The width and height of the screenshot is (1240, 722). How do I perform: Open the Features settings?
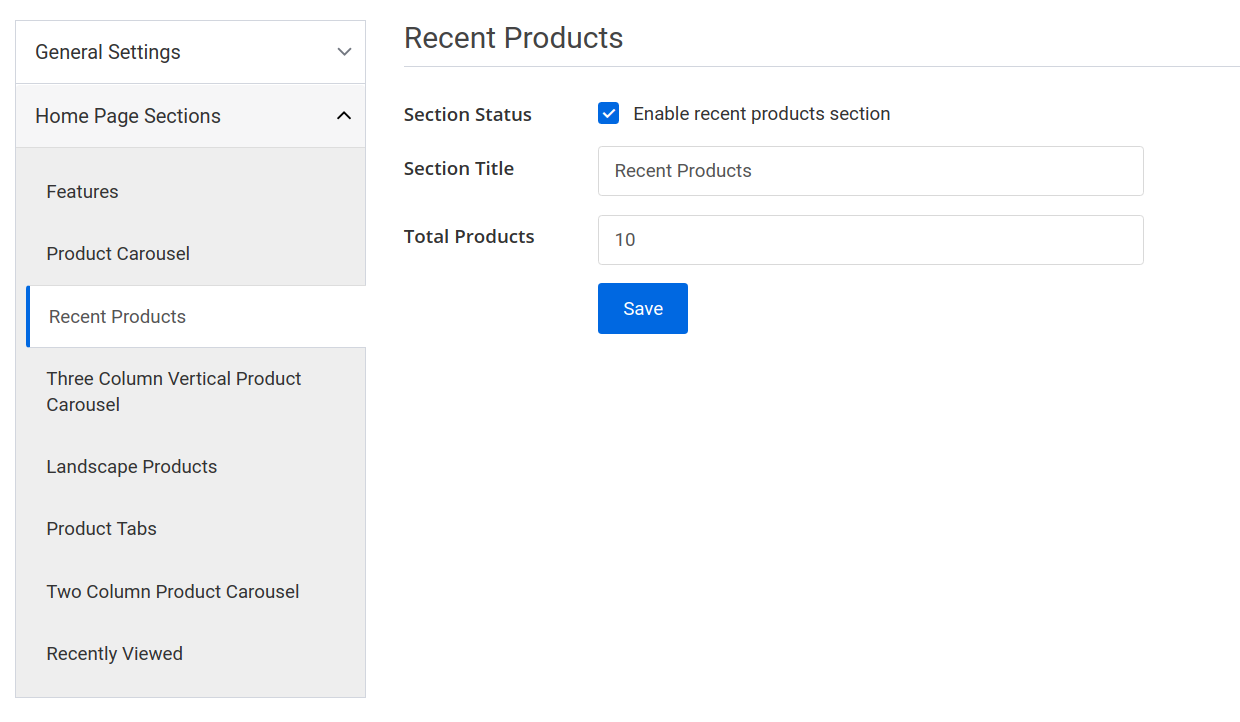82,191
